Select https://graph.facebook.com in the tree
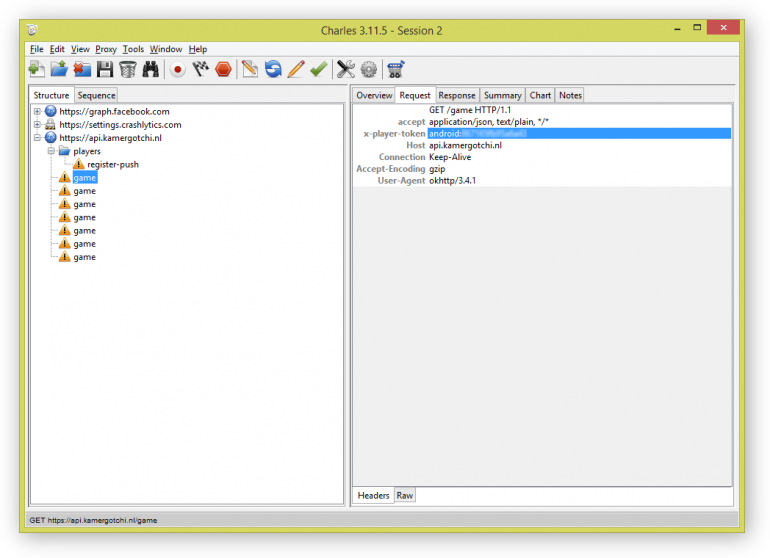The image size is (770, 558). click(x=114, y=112)
